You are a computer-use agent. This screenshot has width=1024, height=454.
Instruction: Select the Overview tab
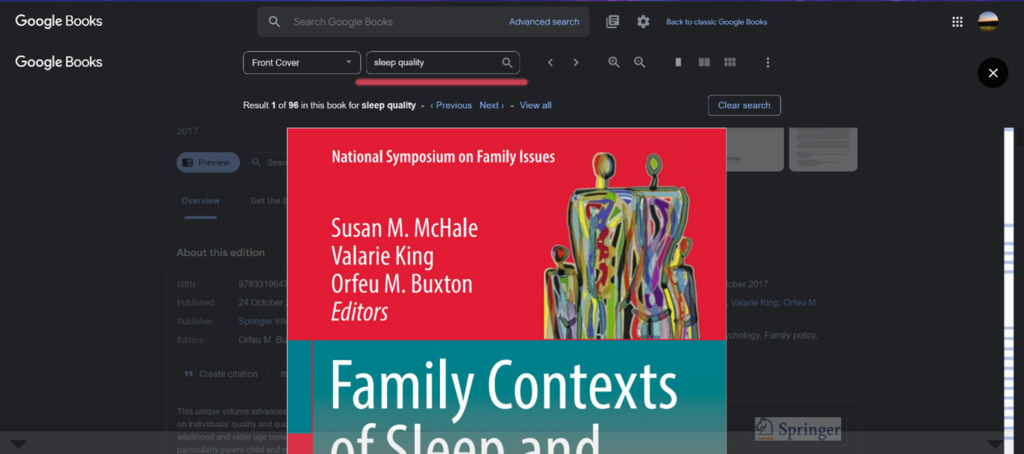(x=200, y=201)
